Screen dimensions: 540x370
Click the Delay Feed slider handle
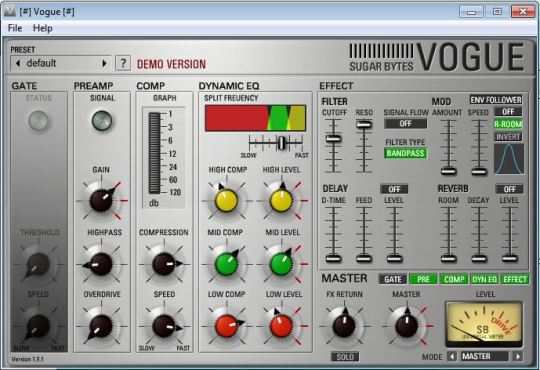(x=364, y=258)
